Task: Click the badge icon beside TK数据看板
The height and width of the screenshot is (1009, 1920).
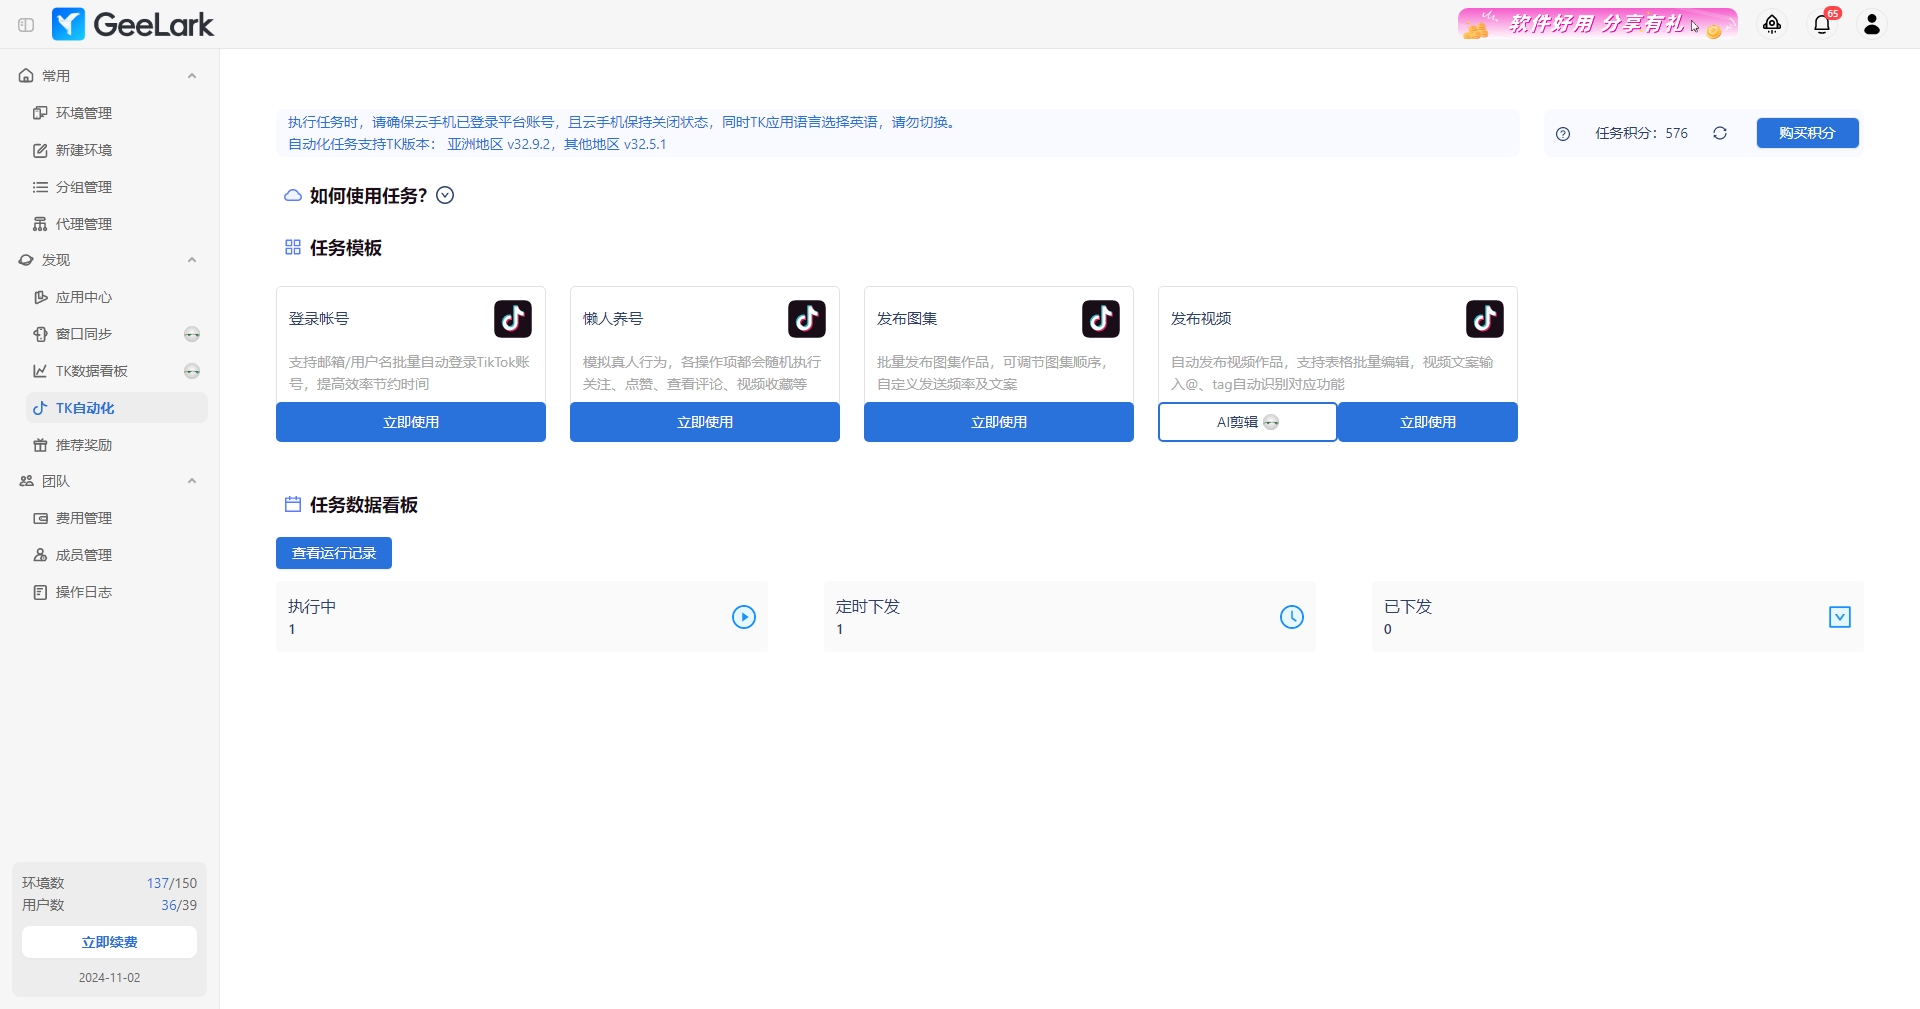Action: pos(192,371)
